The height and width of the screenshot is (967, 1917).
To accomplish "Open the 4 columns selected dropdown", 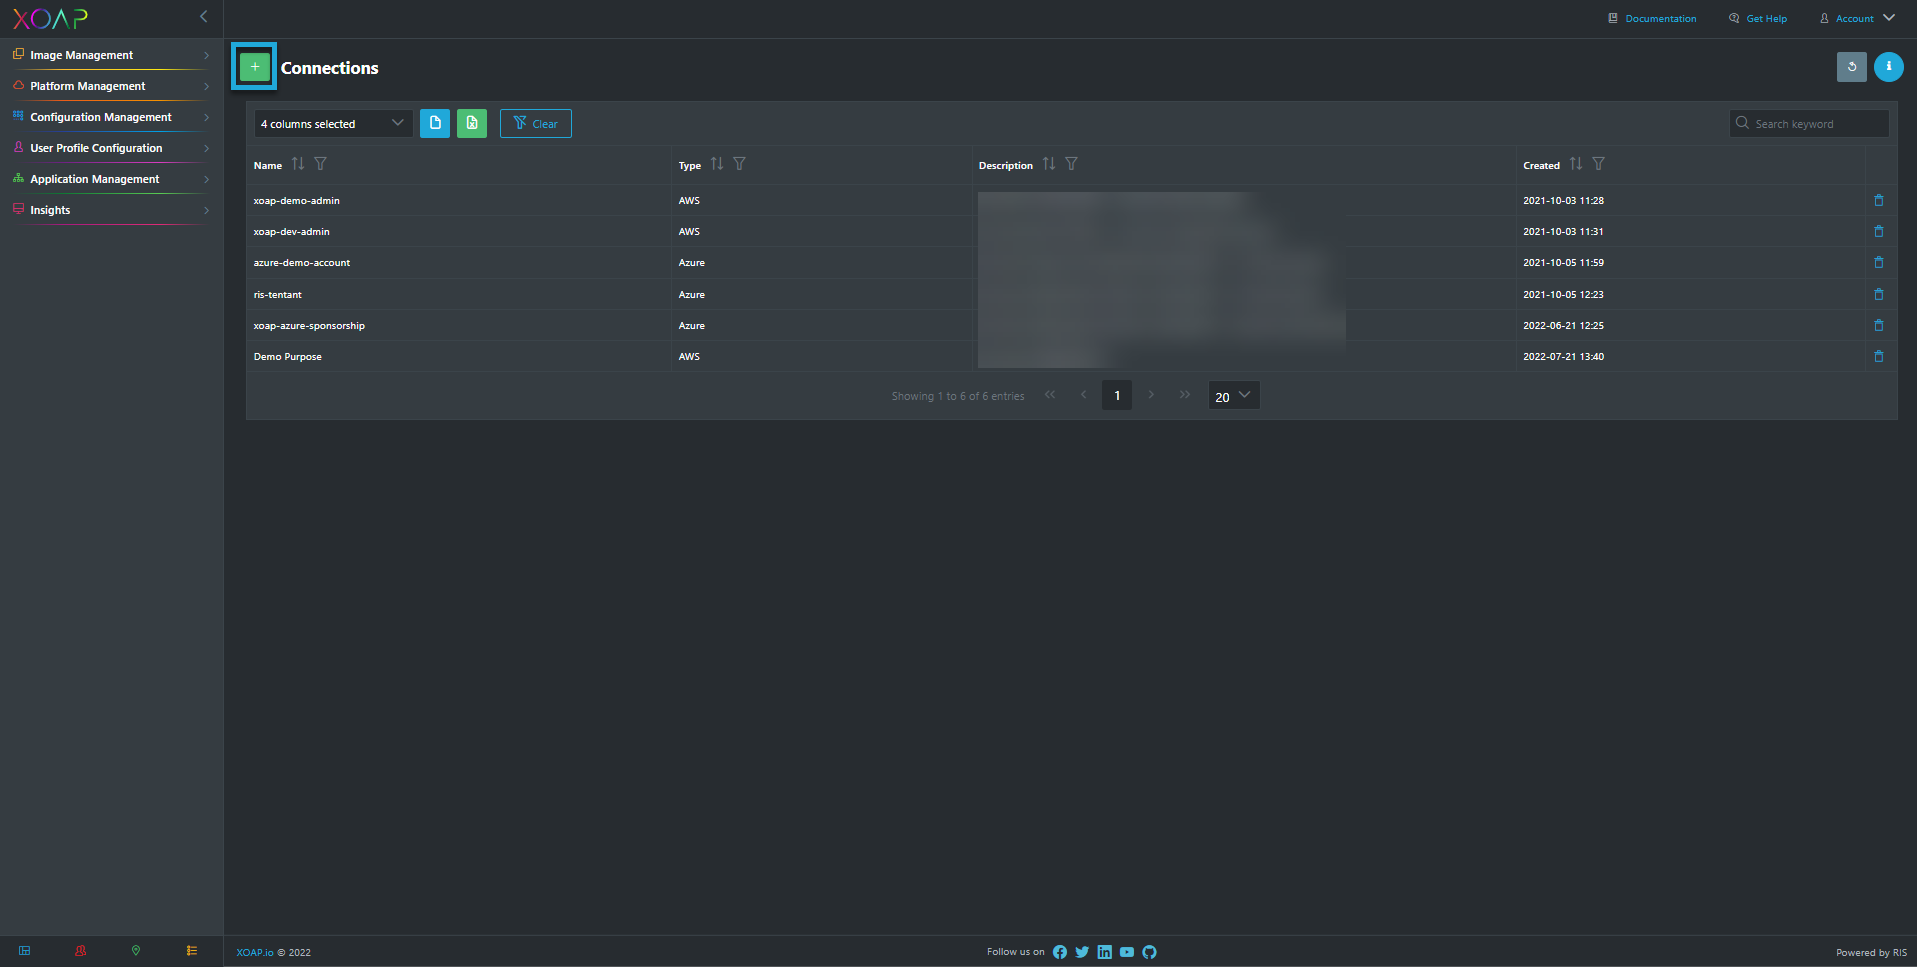I will point(333,123).
